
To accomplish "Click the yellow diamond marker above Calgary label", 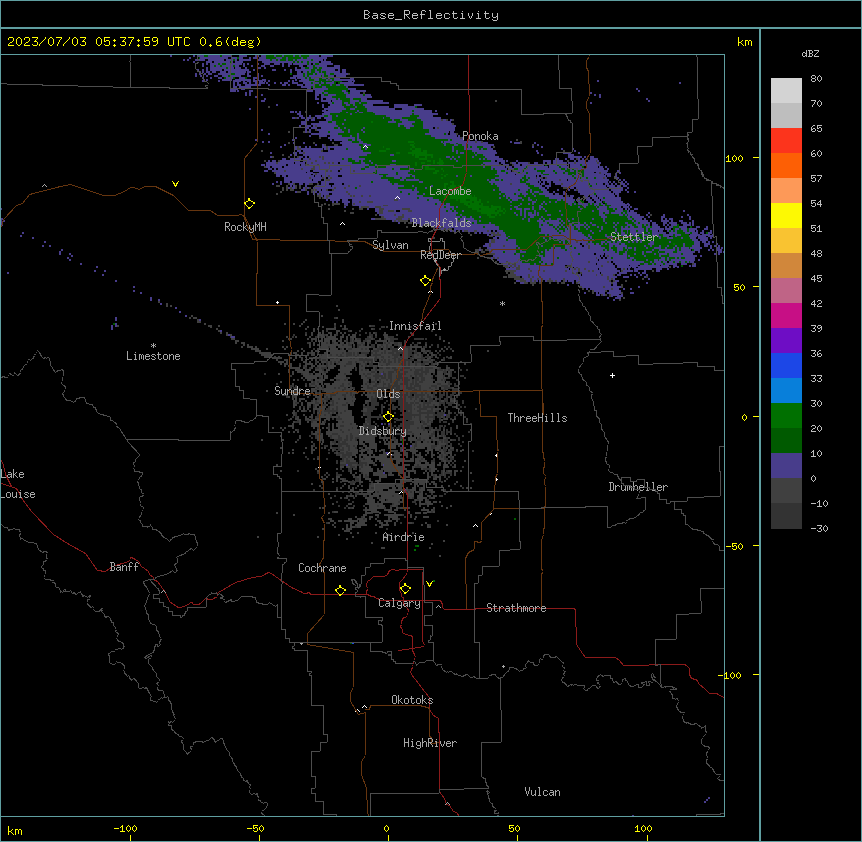I will [x=405, y=589].
